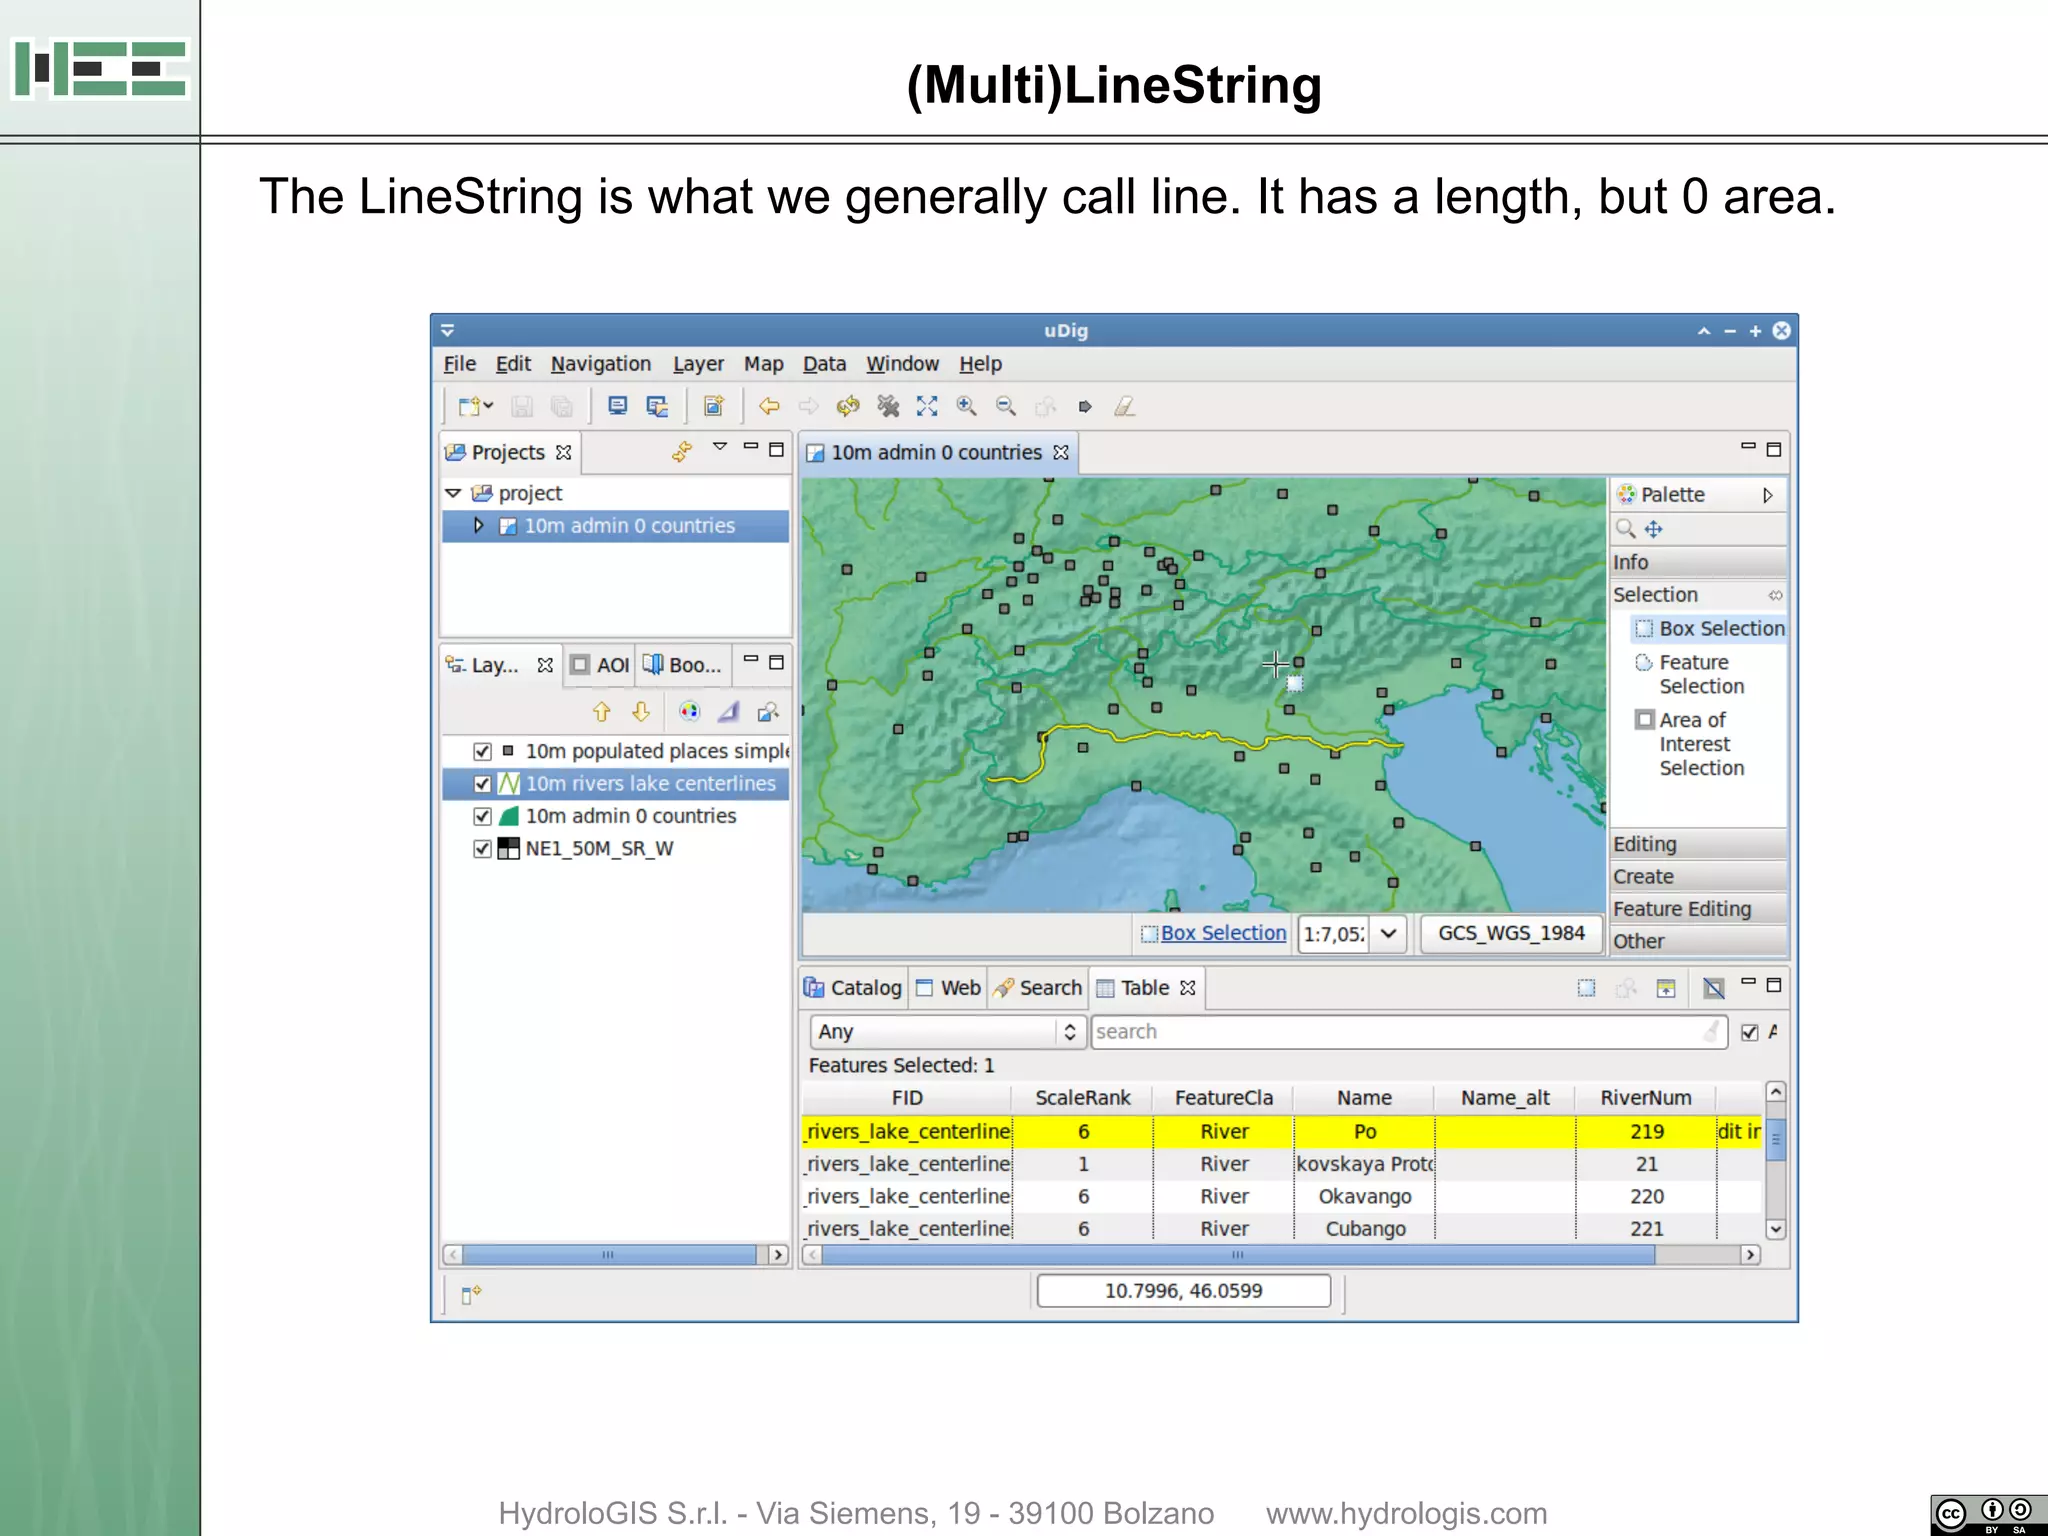Viewport: 2048px width, 1536px height.
Task: Move layer down with yellow down arrow
Action: (x=641, y=712)
